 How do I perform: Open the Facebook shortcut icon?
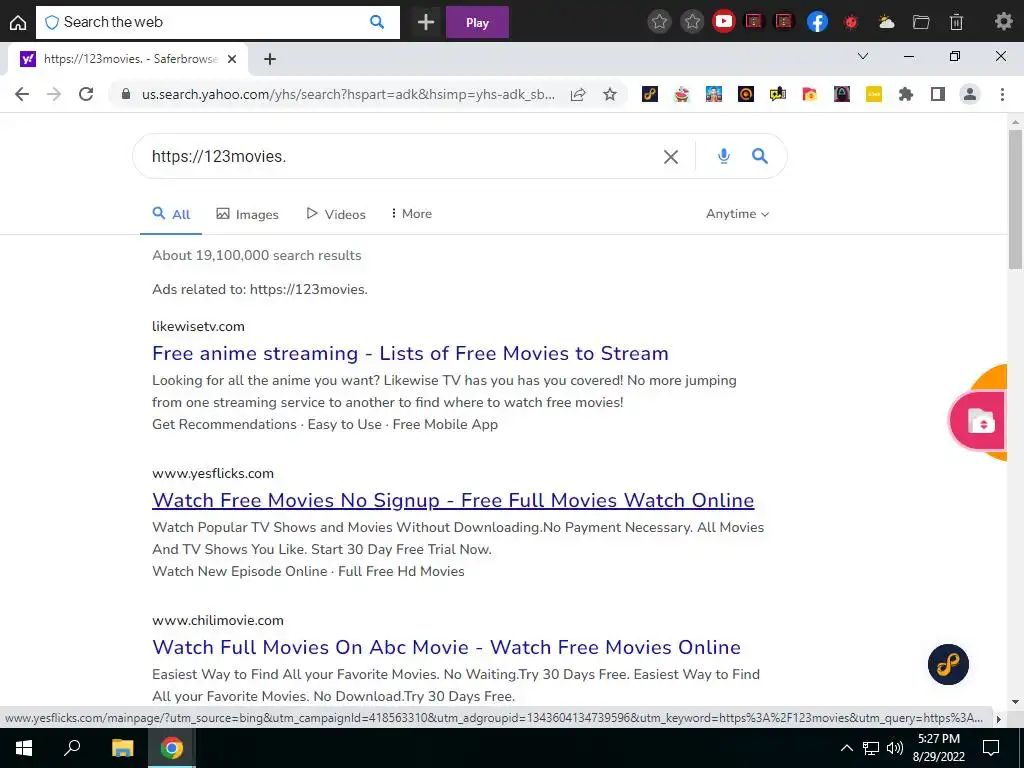(817, 22)
